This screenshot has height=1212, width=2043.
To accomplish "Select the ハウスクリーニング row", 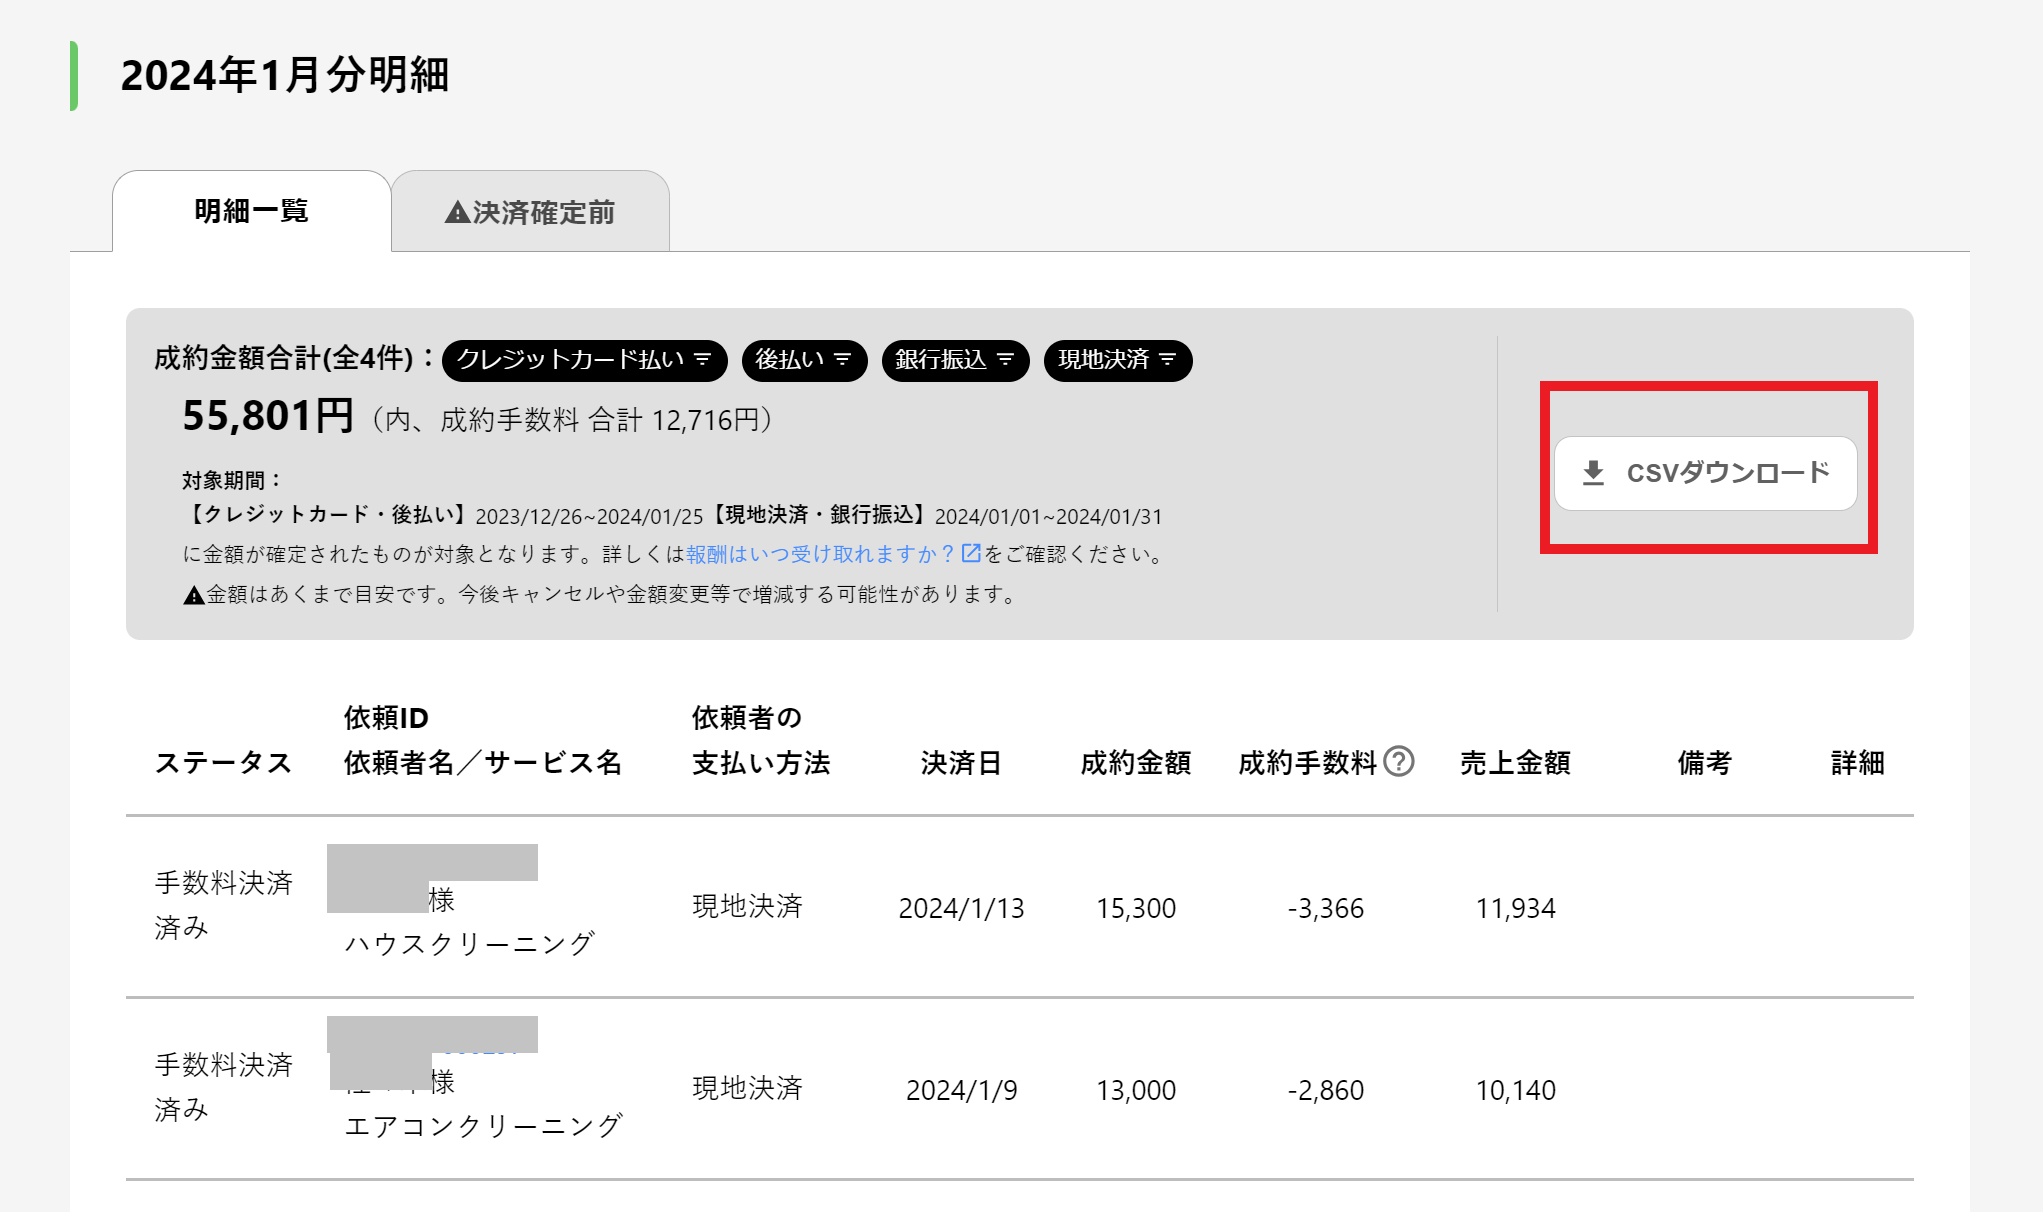I will 469,944.
